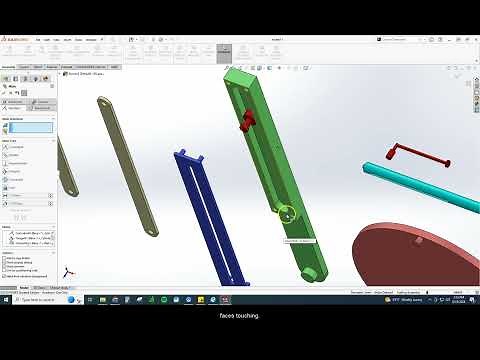Collapse the Mates list section
The image size is (480, 360).
pos(53,227)
